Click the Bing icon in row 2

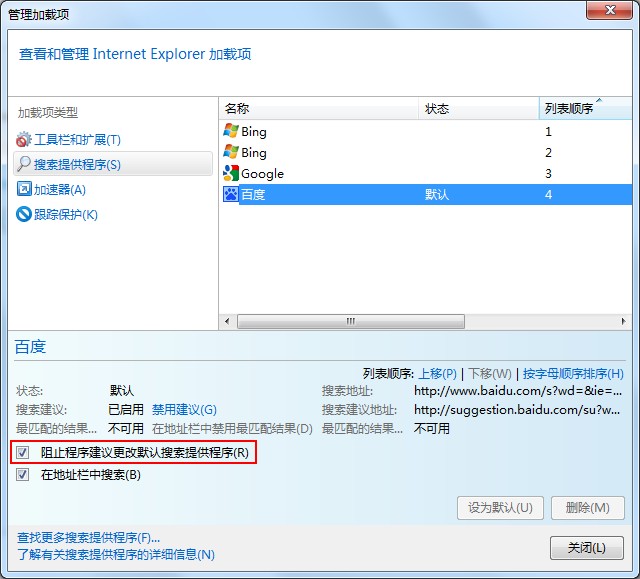click(231, 152)
